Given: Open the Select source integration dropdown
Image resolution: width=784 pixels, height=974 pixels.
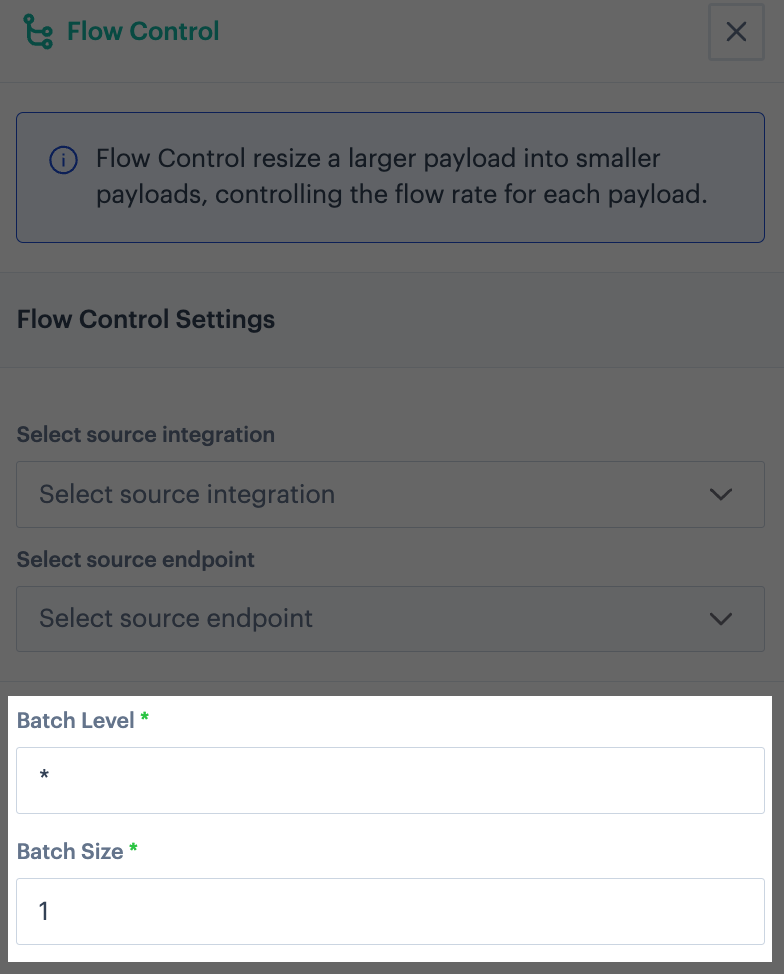Looking at the screenshot, I should (390, 494).
